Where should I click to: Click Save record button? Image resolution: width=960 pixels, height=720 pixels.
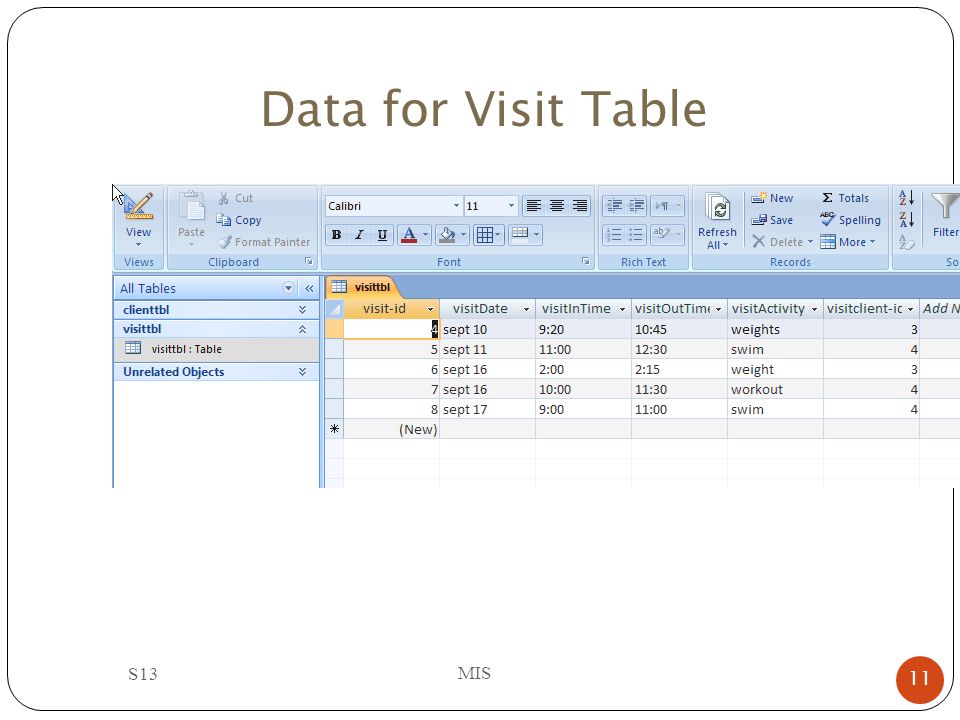[772, 220]
